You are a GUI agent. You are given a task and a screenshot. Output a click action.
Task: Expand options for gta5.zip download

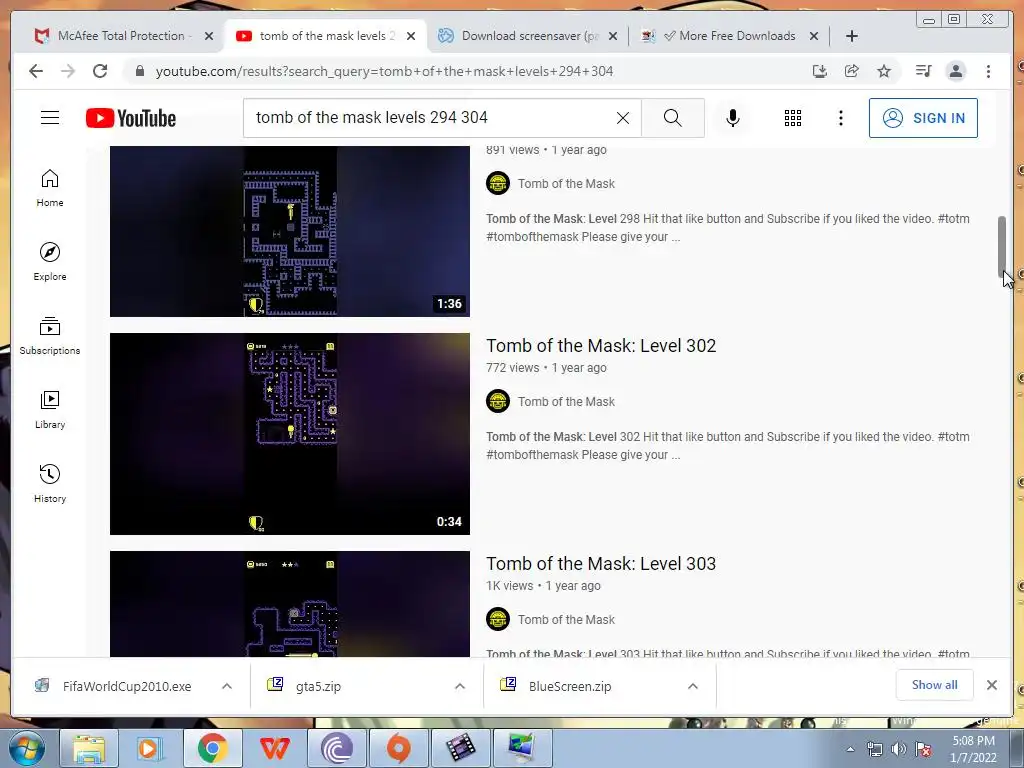460,686
